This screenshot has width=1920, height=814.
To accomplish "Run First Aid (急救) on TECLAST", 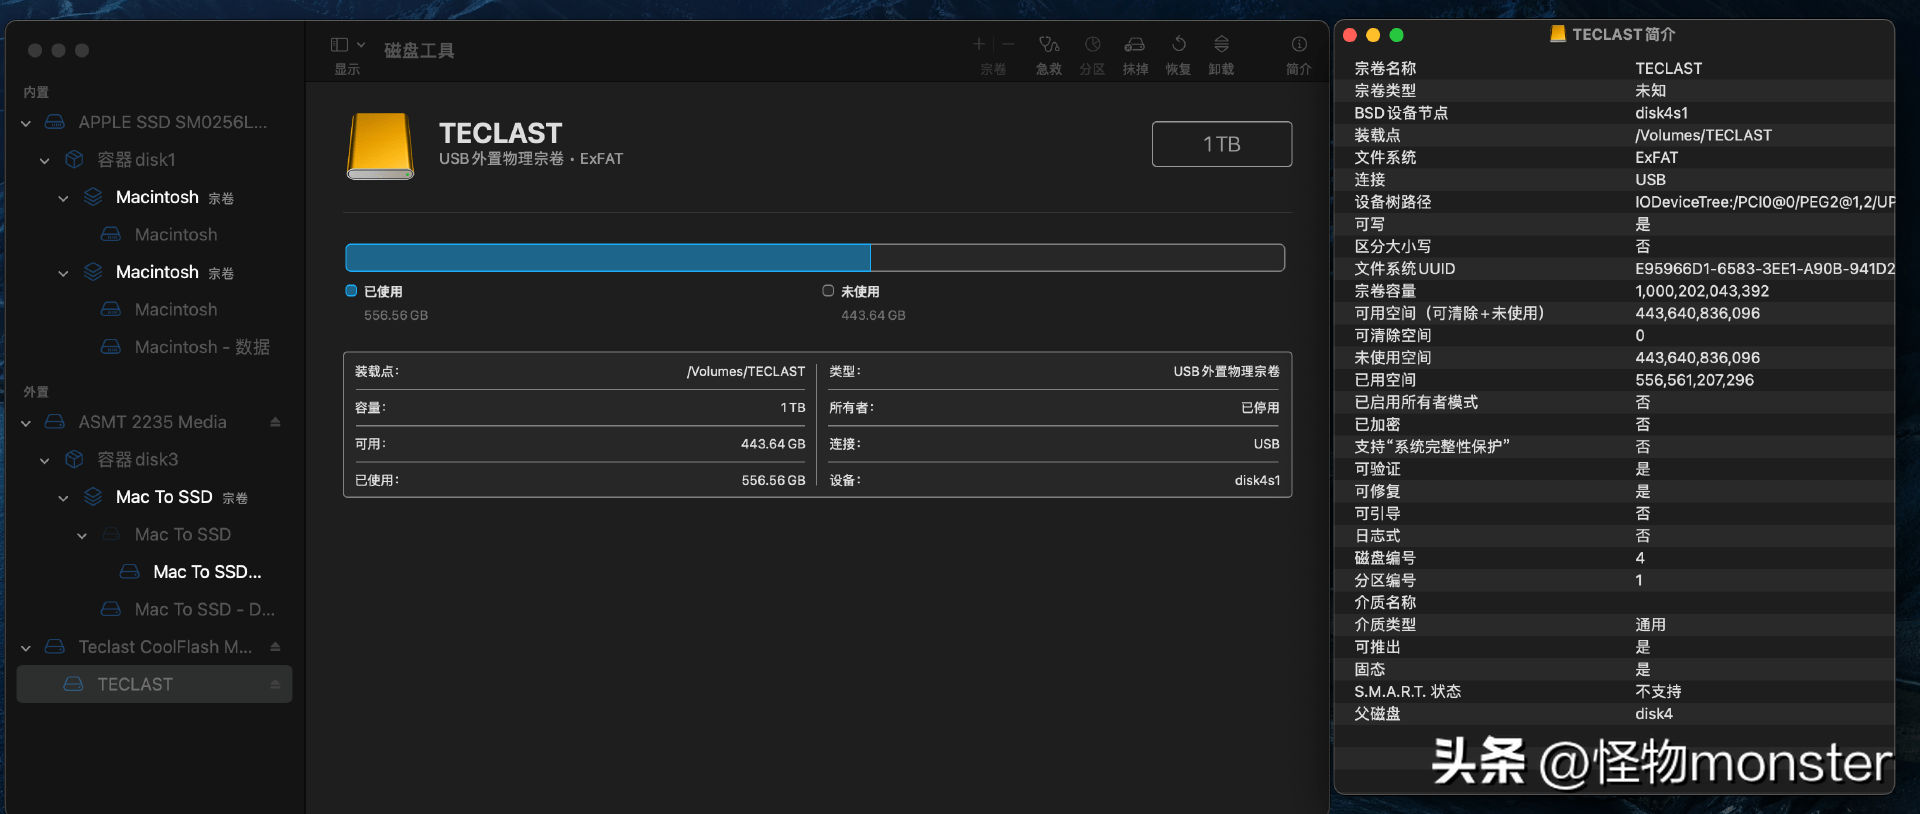I will 1049,44.
